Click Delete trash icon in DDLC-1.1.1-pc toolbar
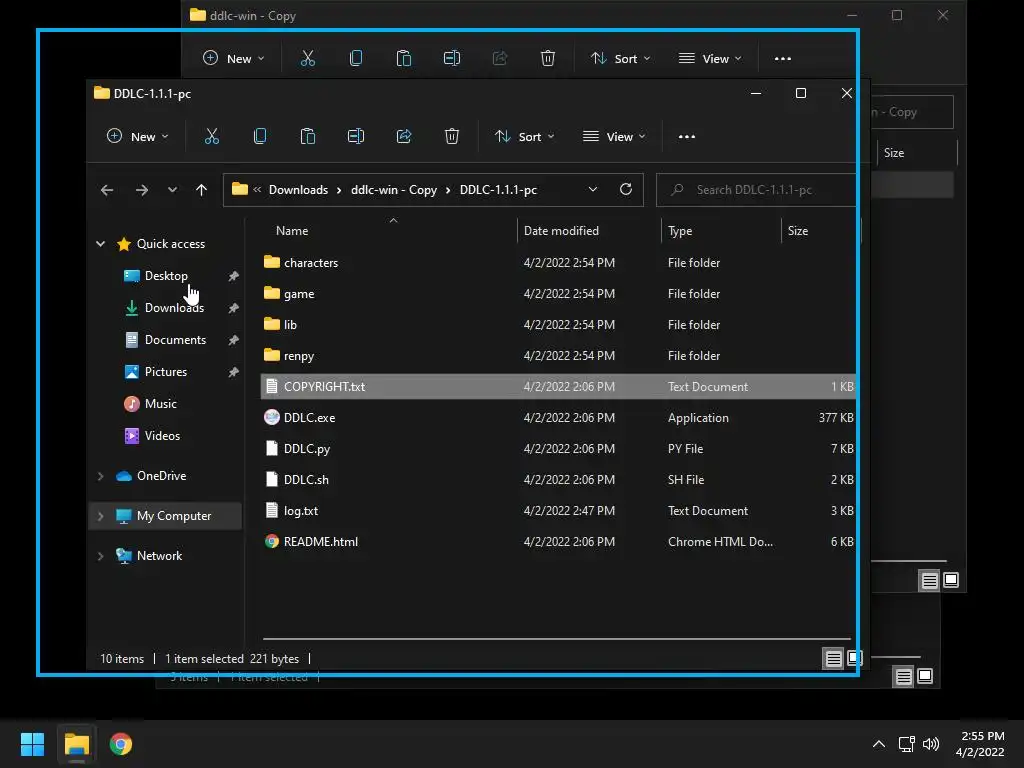This screenshot has width=1024, height=768. coord(452,136)
